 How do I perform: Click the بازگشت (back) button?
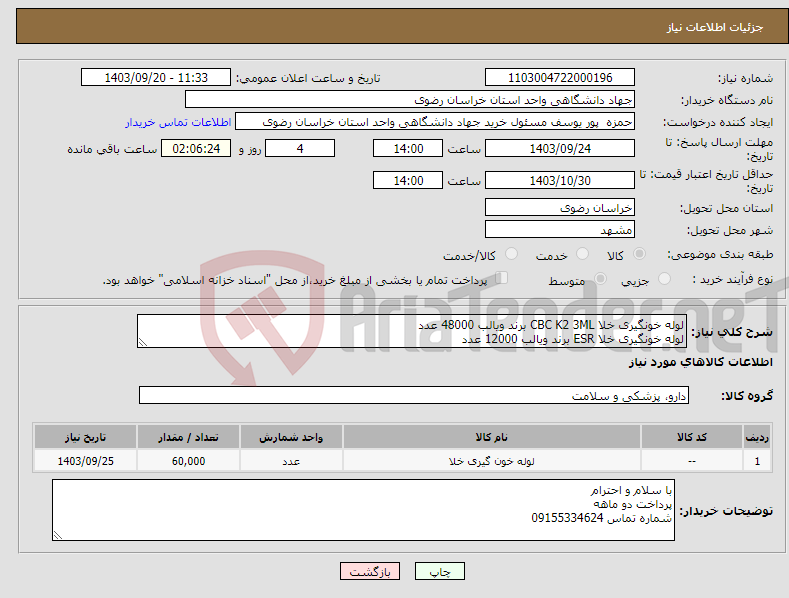[370, 571]
